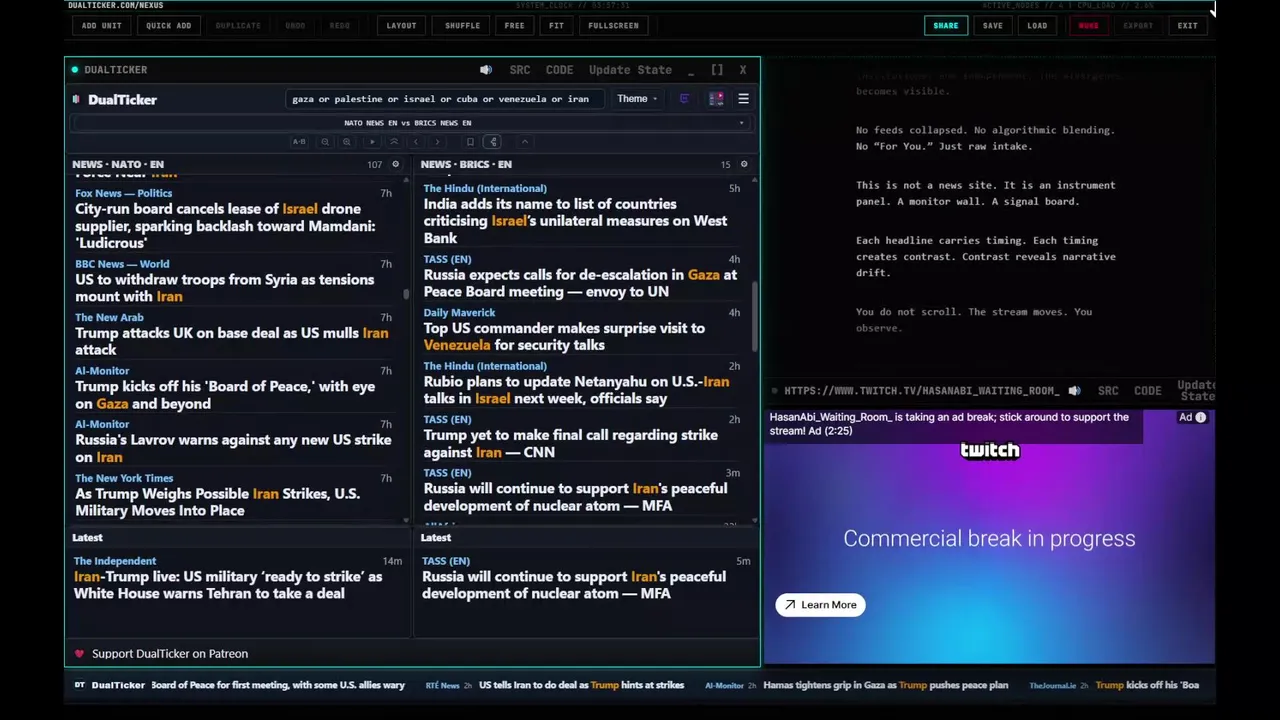Viewport: 1280px width, 720px height.
Task: Click the zoom-out magnifier in the feed toolbar
Action: pyautogui.click(x=325, y=142)
